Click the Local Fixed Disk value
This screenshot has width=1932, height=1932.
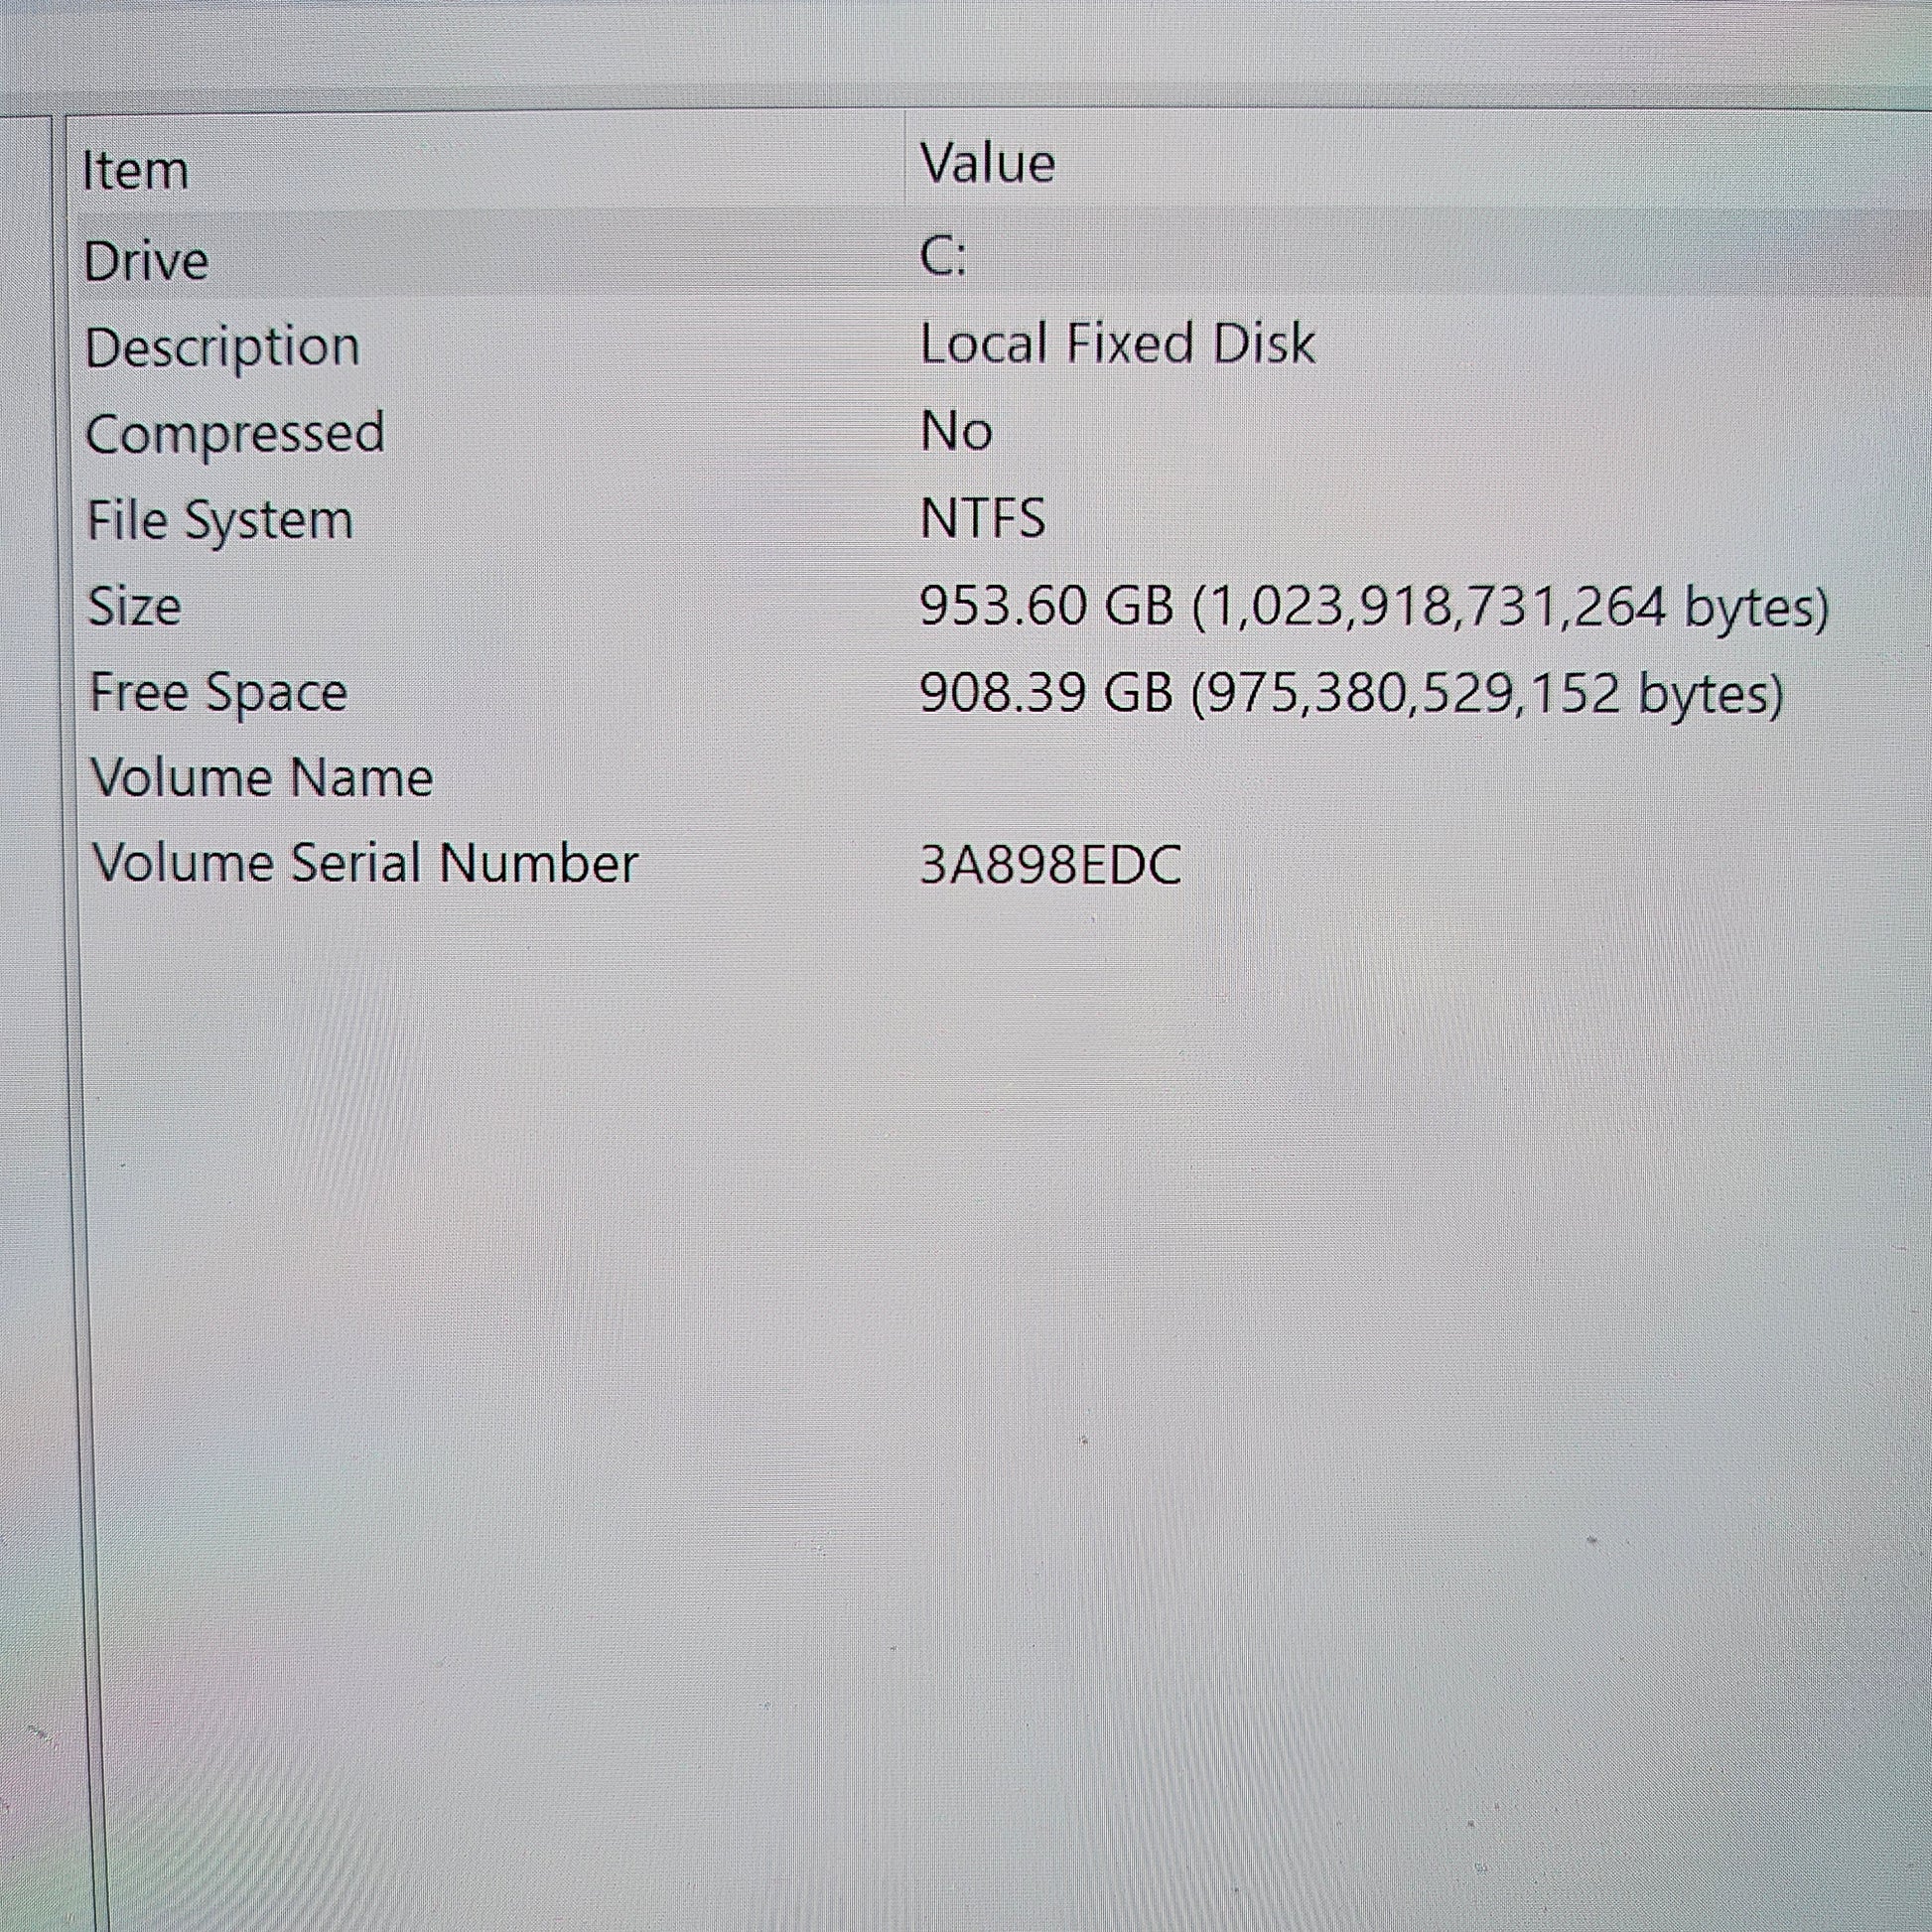tap(1117, 343)
